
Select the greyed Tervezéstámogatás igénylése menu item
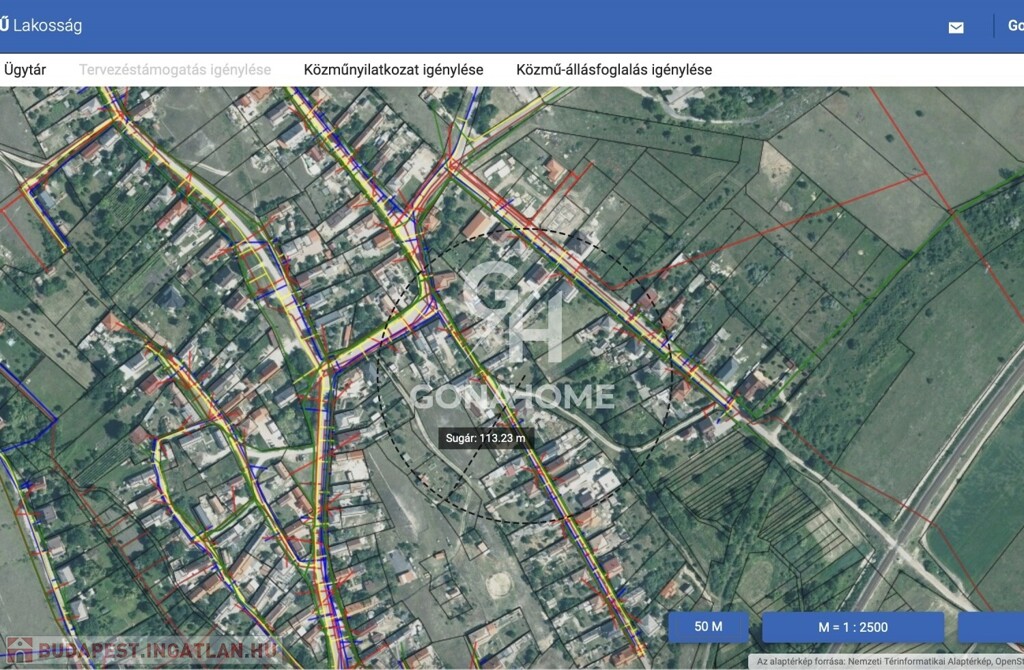(175, 70)
